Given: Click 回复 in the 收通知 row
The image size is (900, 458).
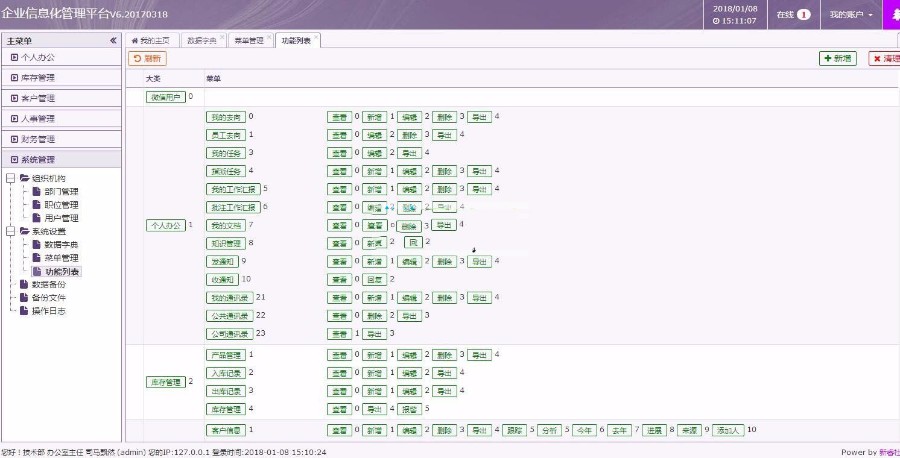Looking at the screenshot, I should tap(374, 280).
